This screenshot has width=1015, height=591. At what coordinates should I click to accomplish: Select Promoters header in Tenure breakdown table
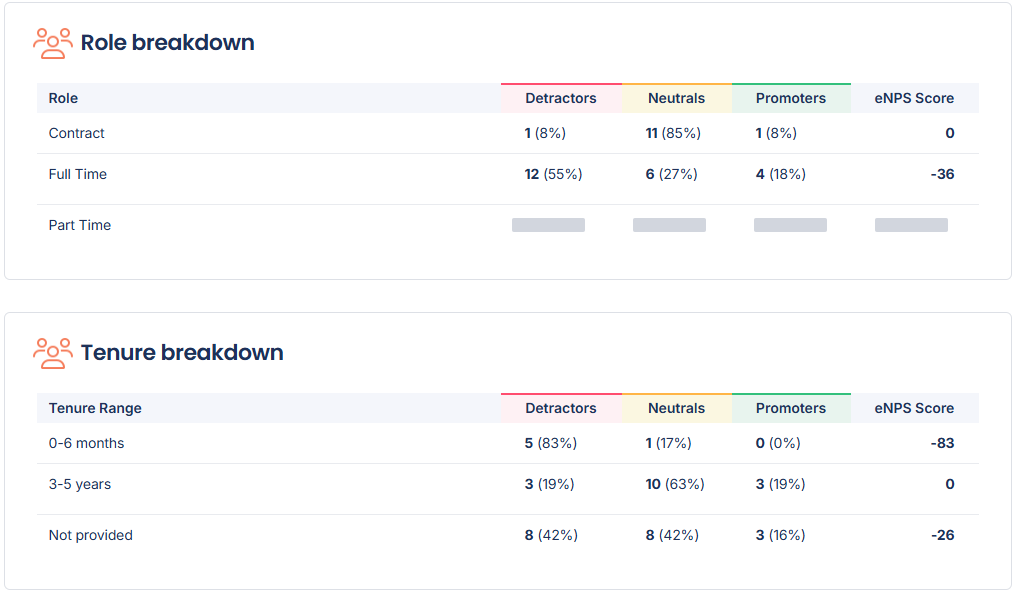pyautogui.click(x=791, y=408)
